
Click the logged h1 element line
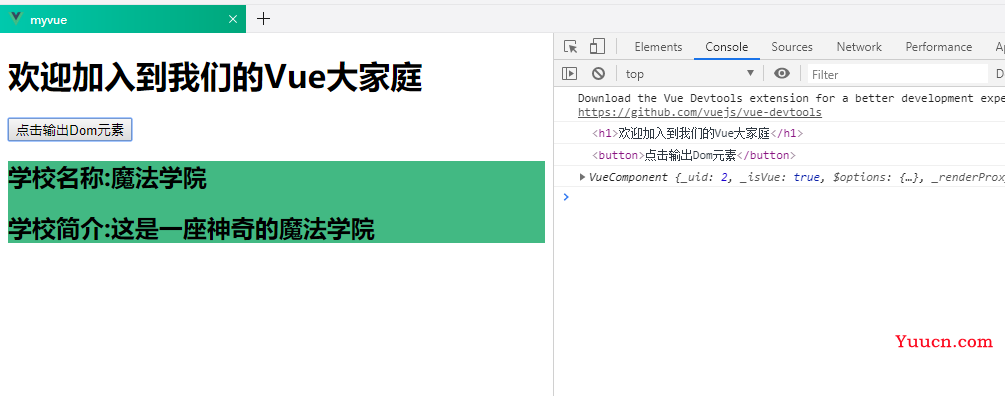pyautogui.click(x=697, y=133)
